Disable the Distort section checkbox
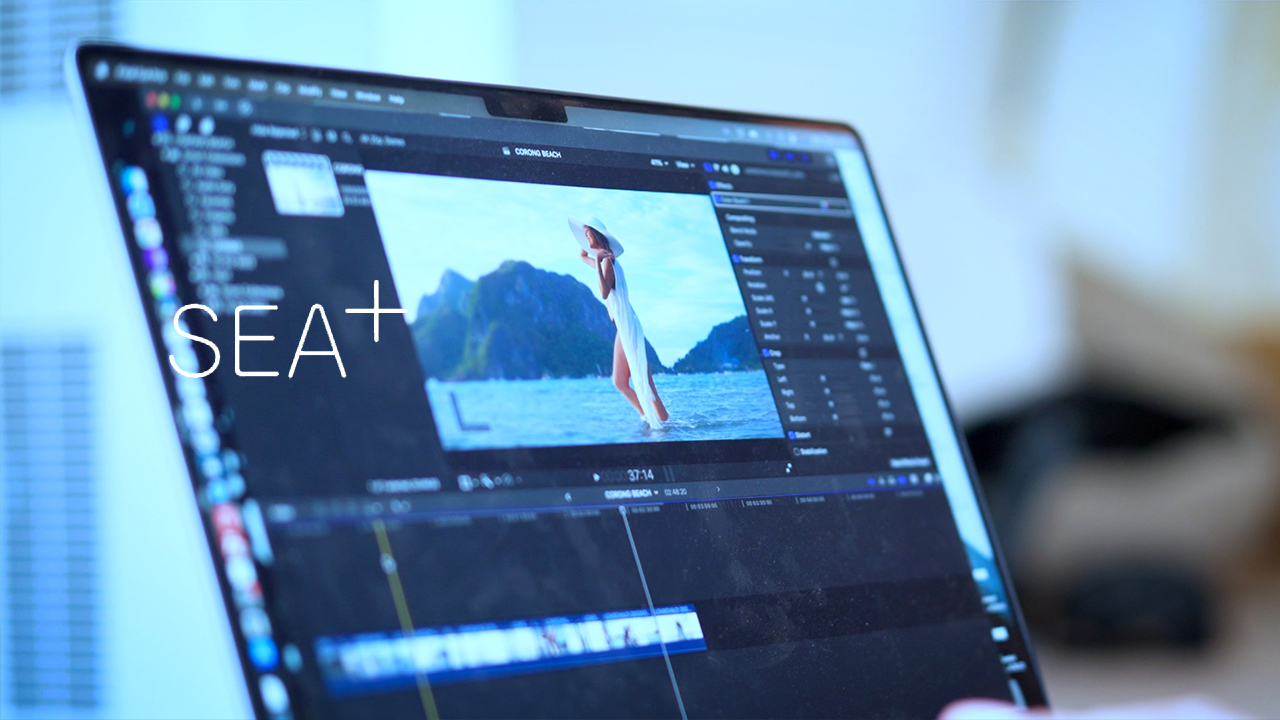The width and height of the screenshot is (1280, 720). 789,435
